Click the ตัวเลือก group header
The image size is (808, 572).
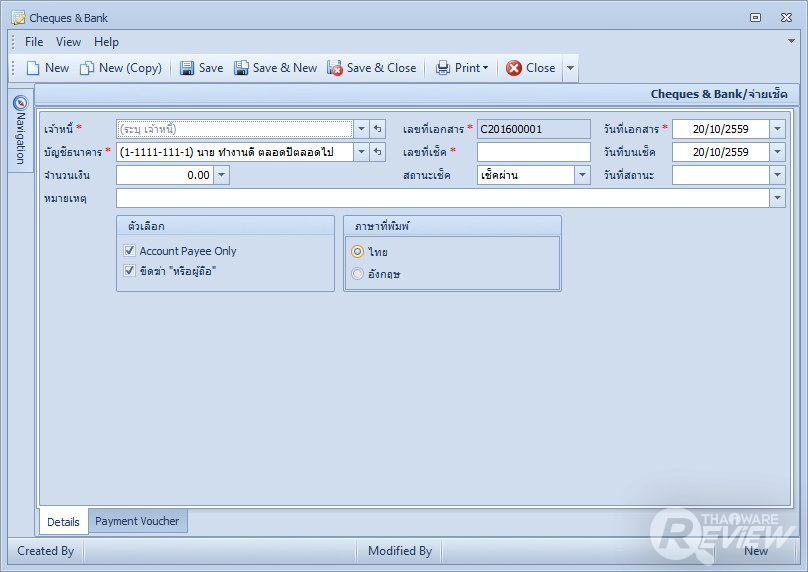225,226
